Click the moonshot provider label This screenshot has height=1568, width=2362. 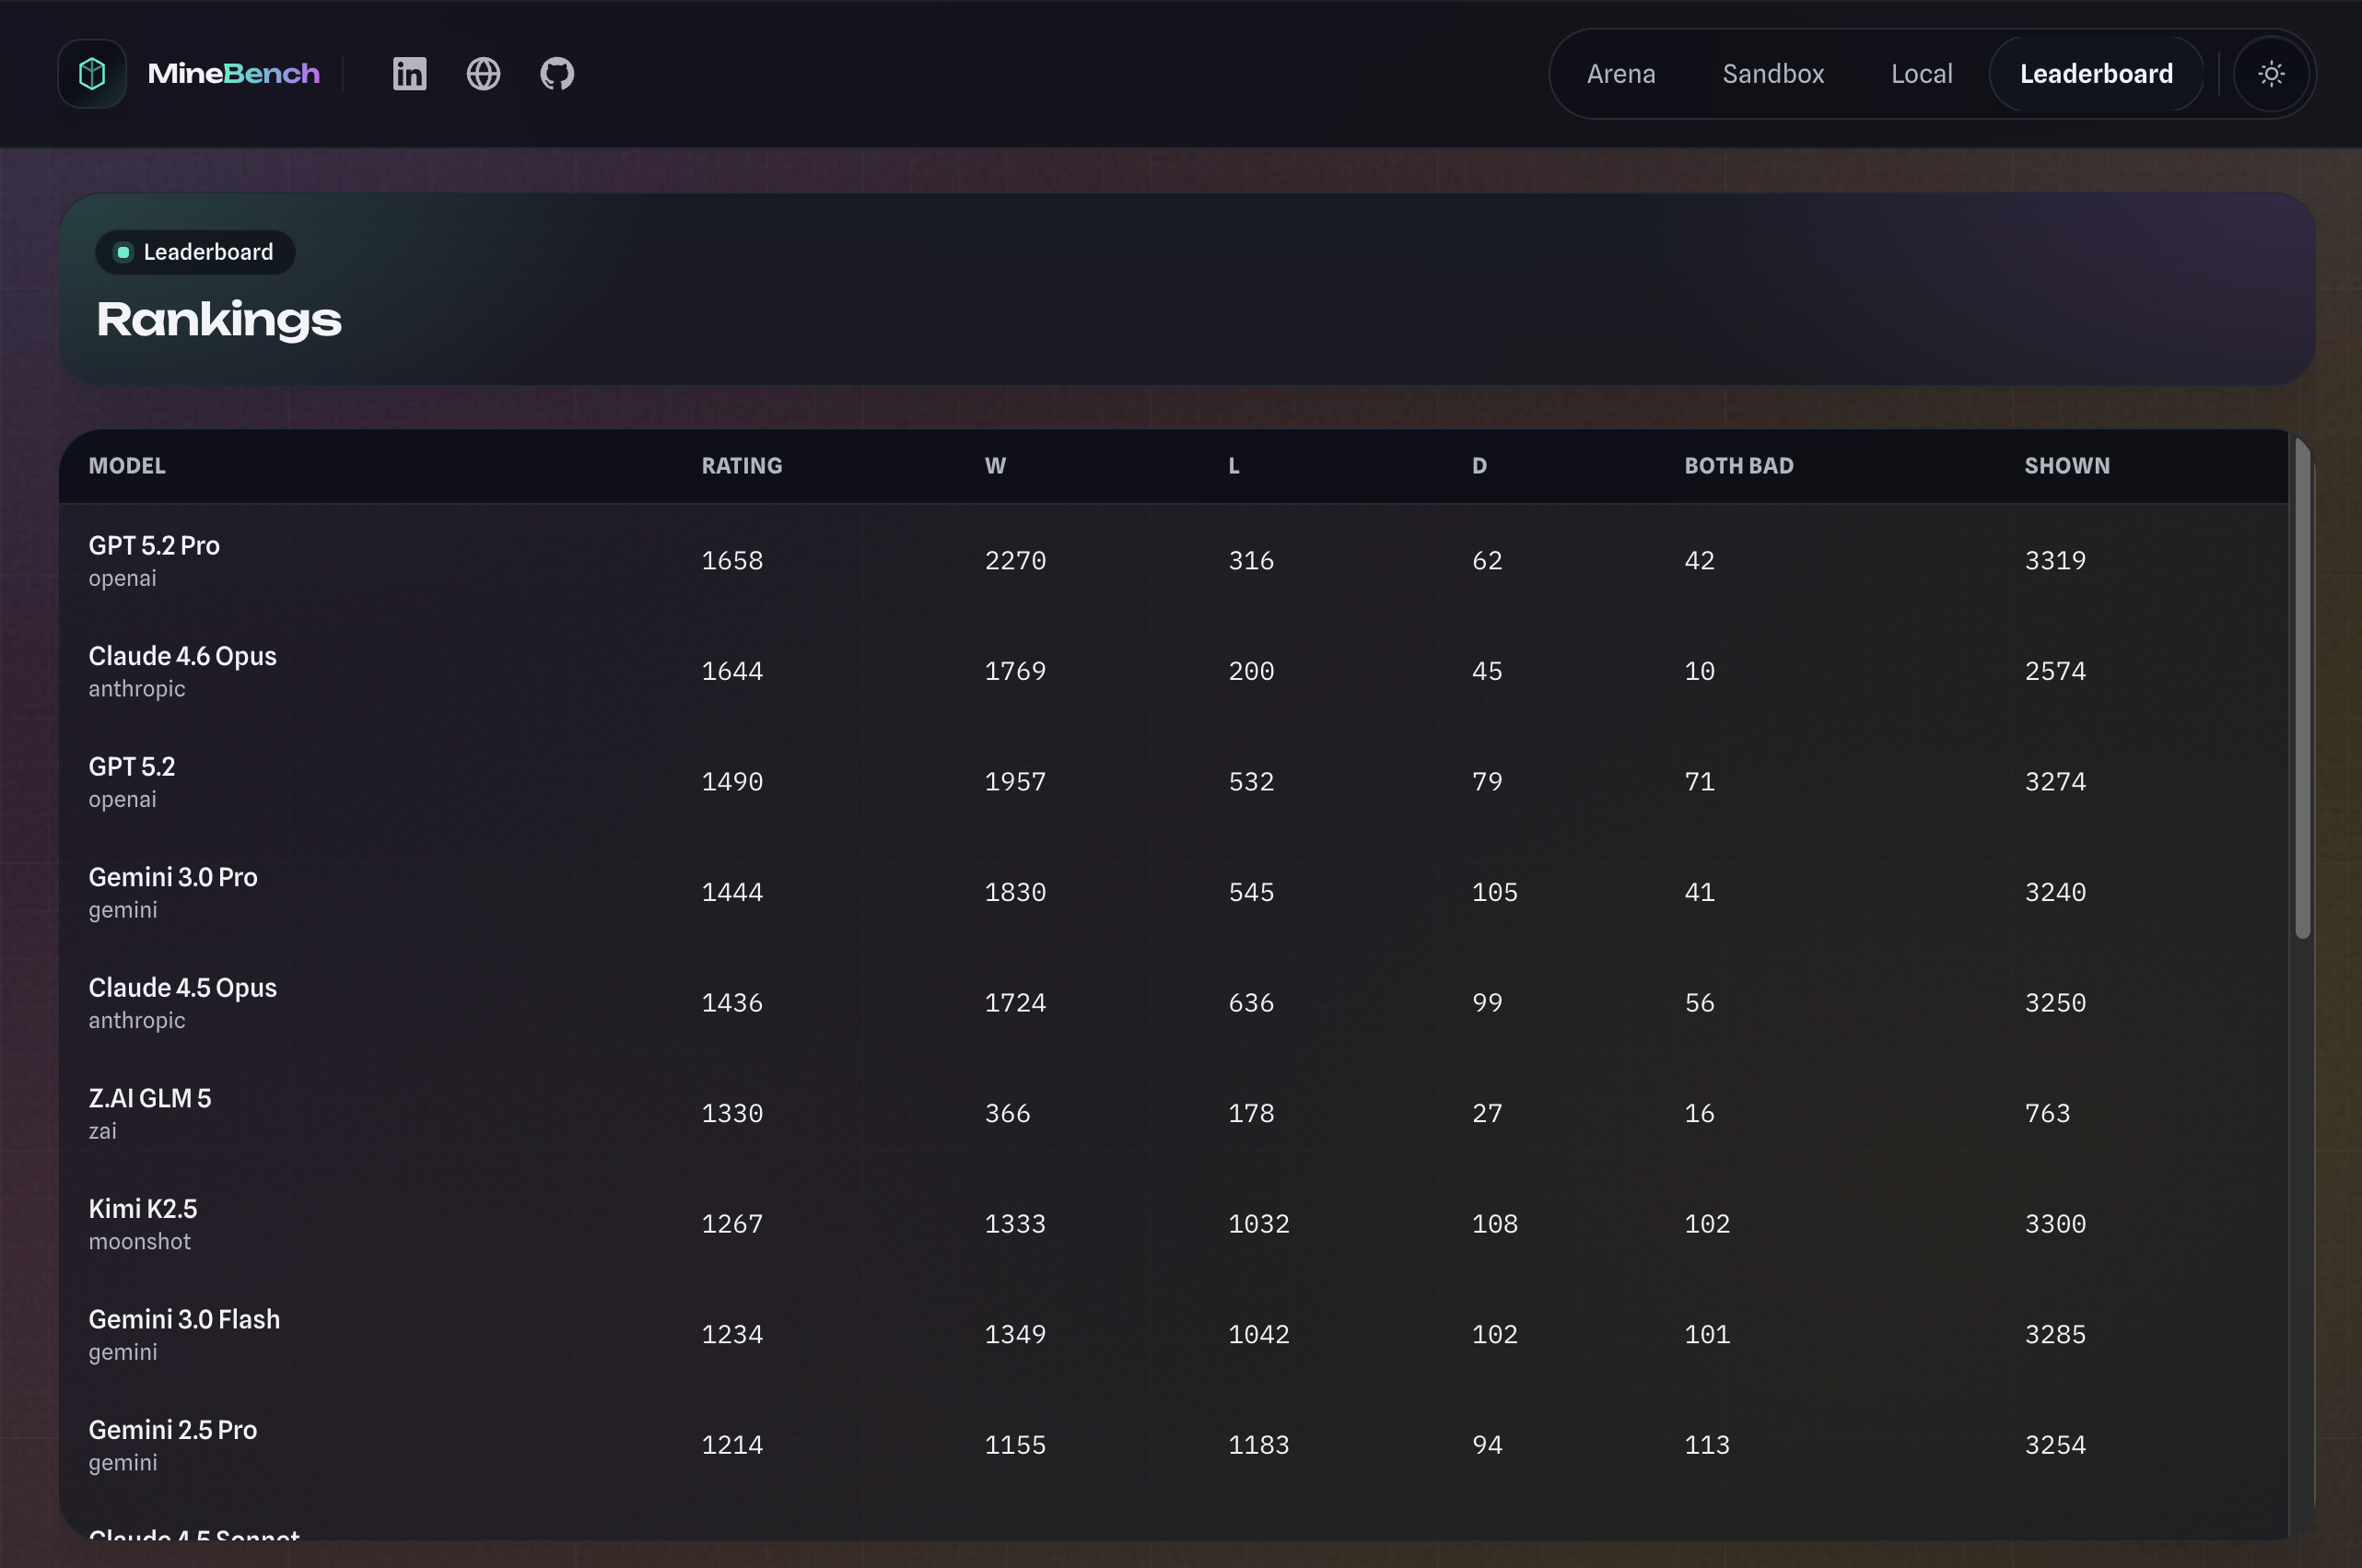pyautogui.click(x=139, y=1241)
